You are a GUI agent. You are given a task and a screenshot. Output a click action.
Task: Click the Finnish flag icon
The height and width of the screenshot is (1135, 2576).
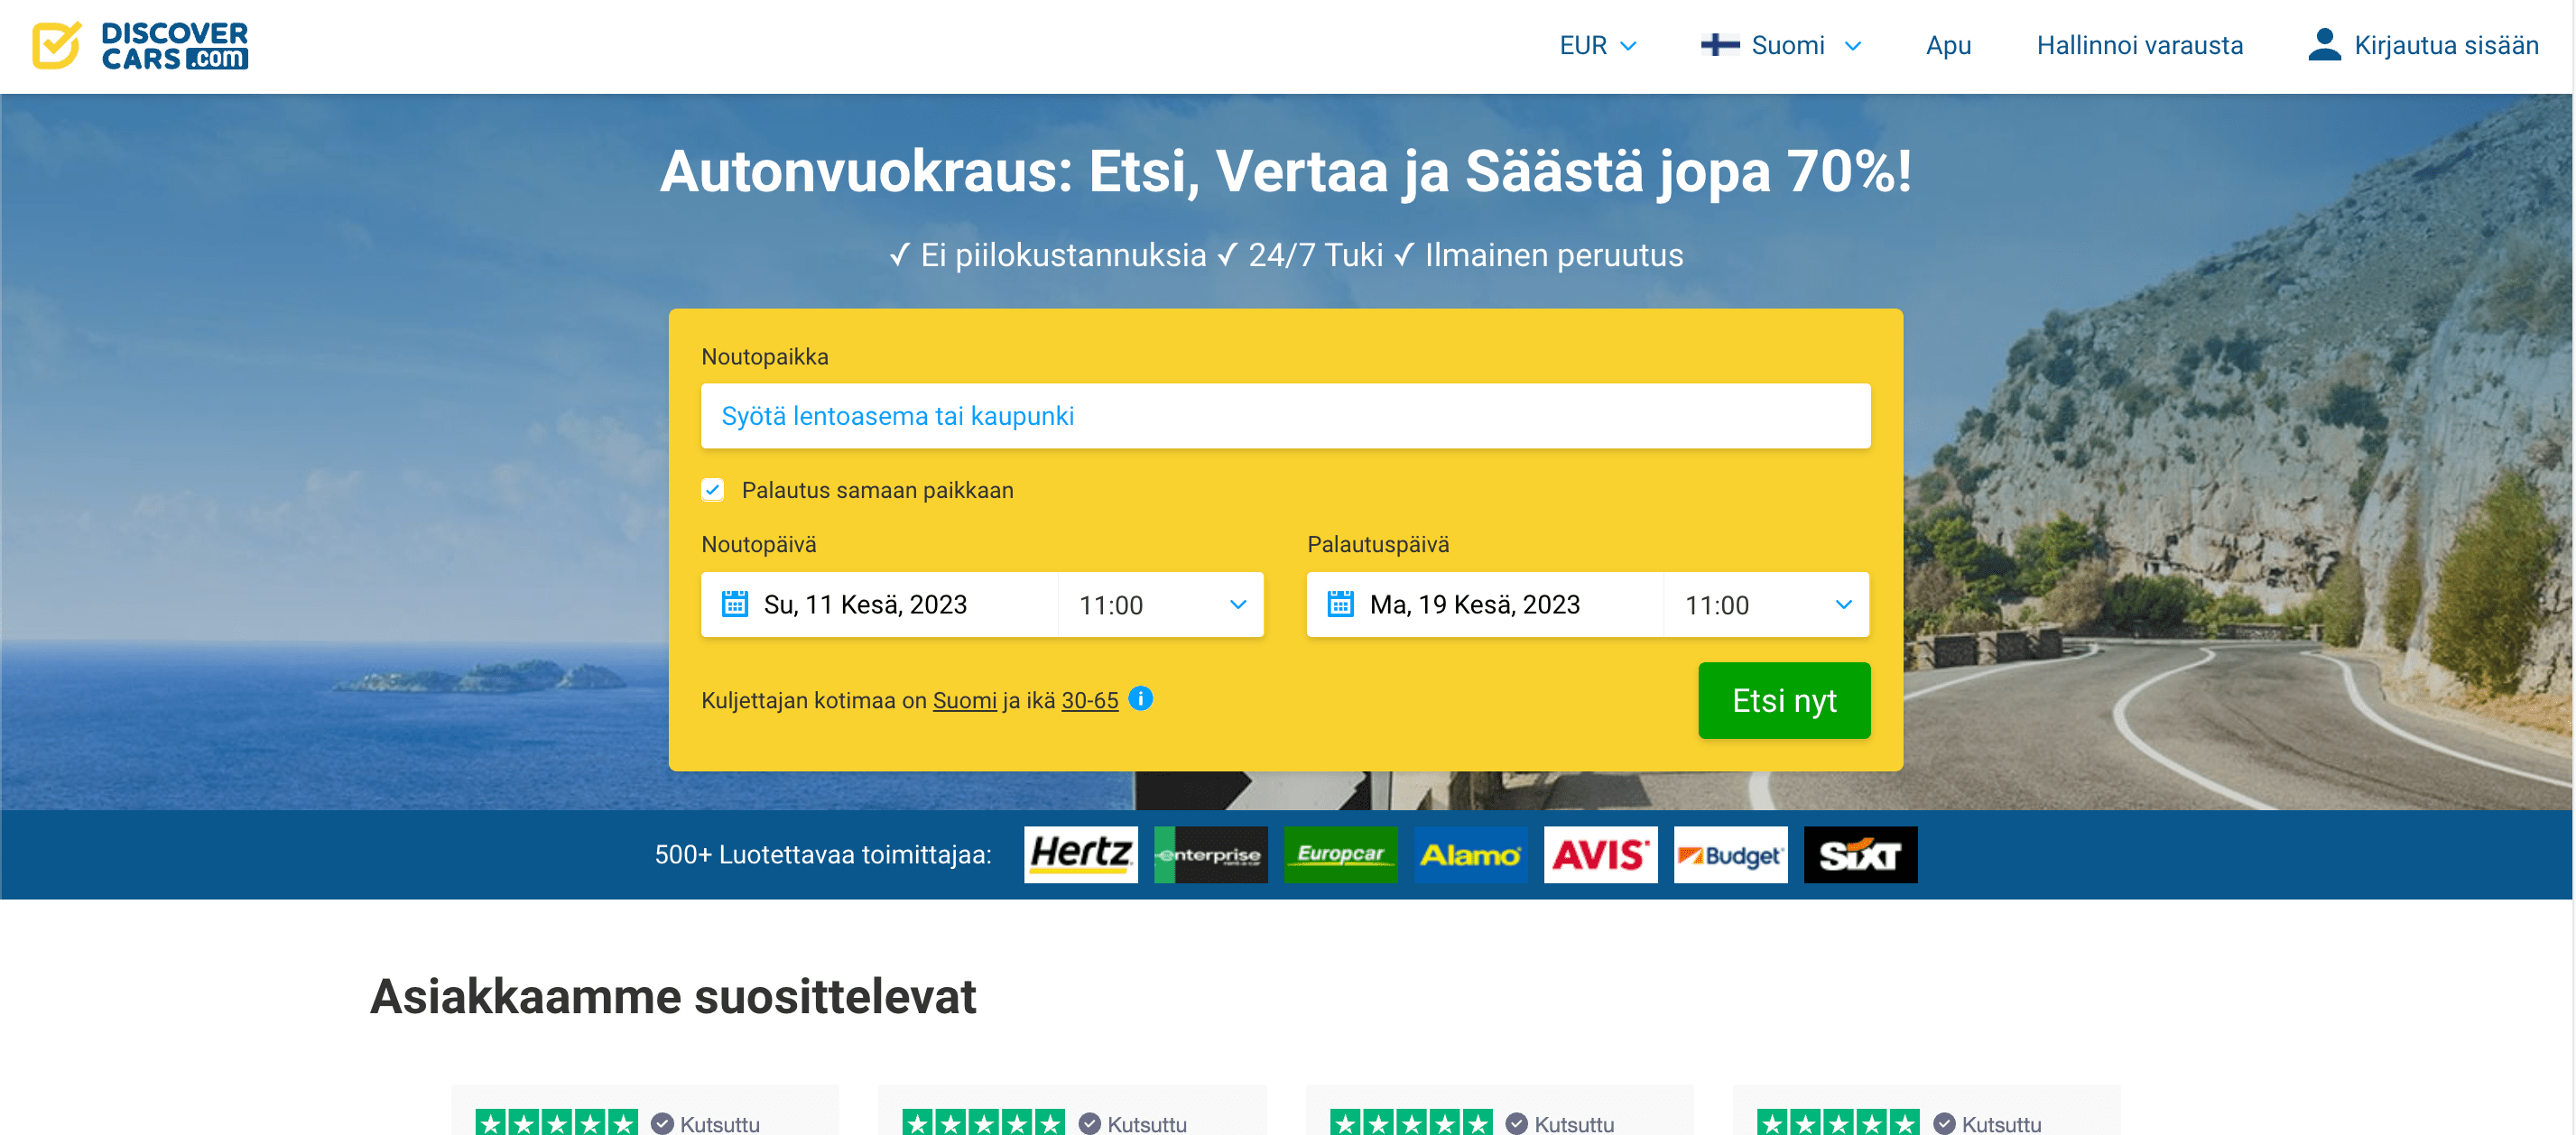pos(1719,46)
